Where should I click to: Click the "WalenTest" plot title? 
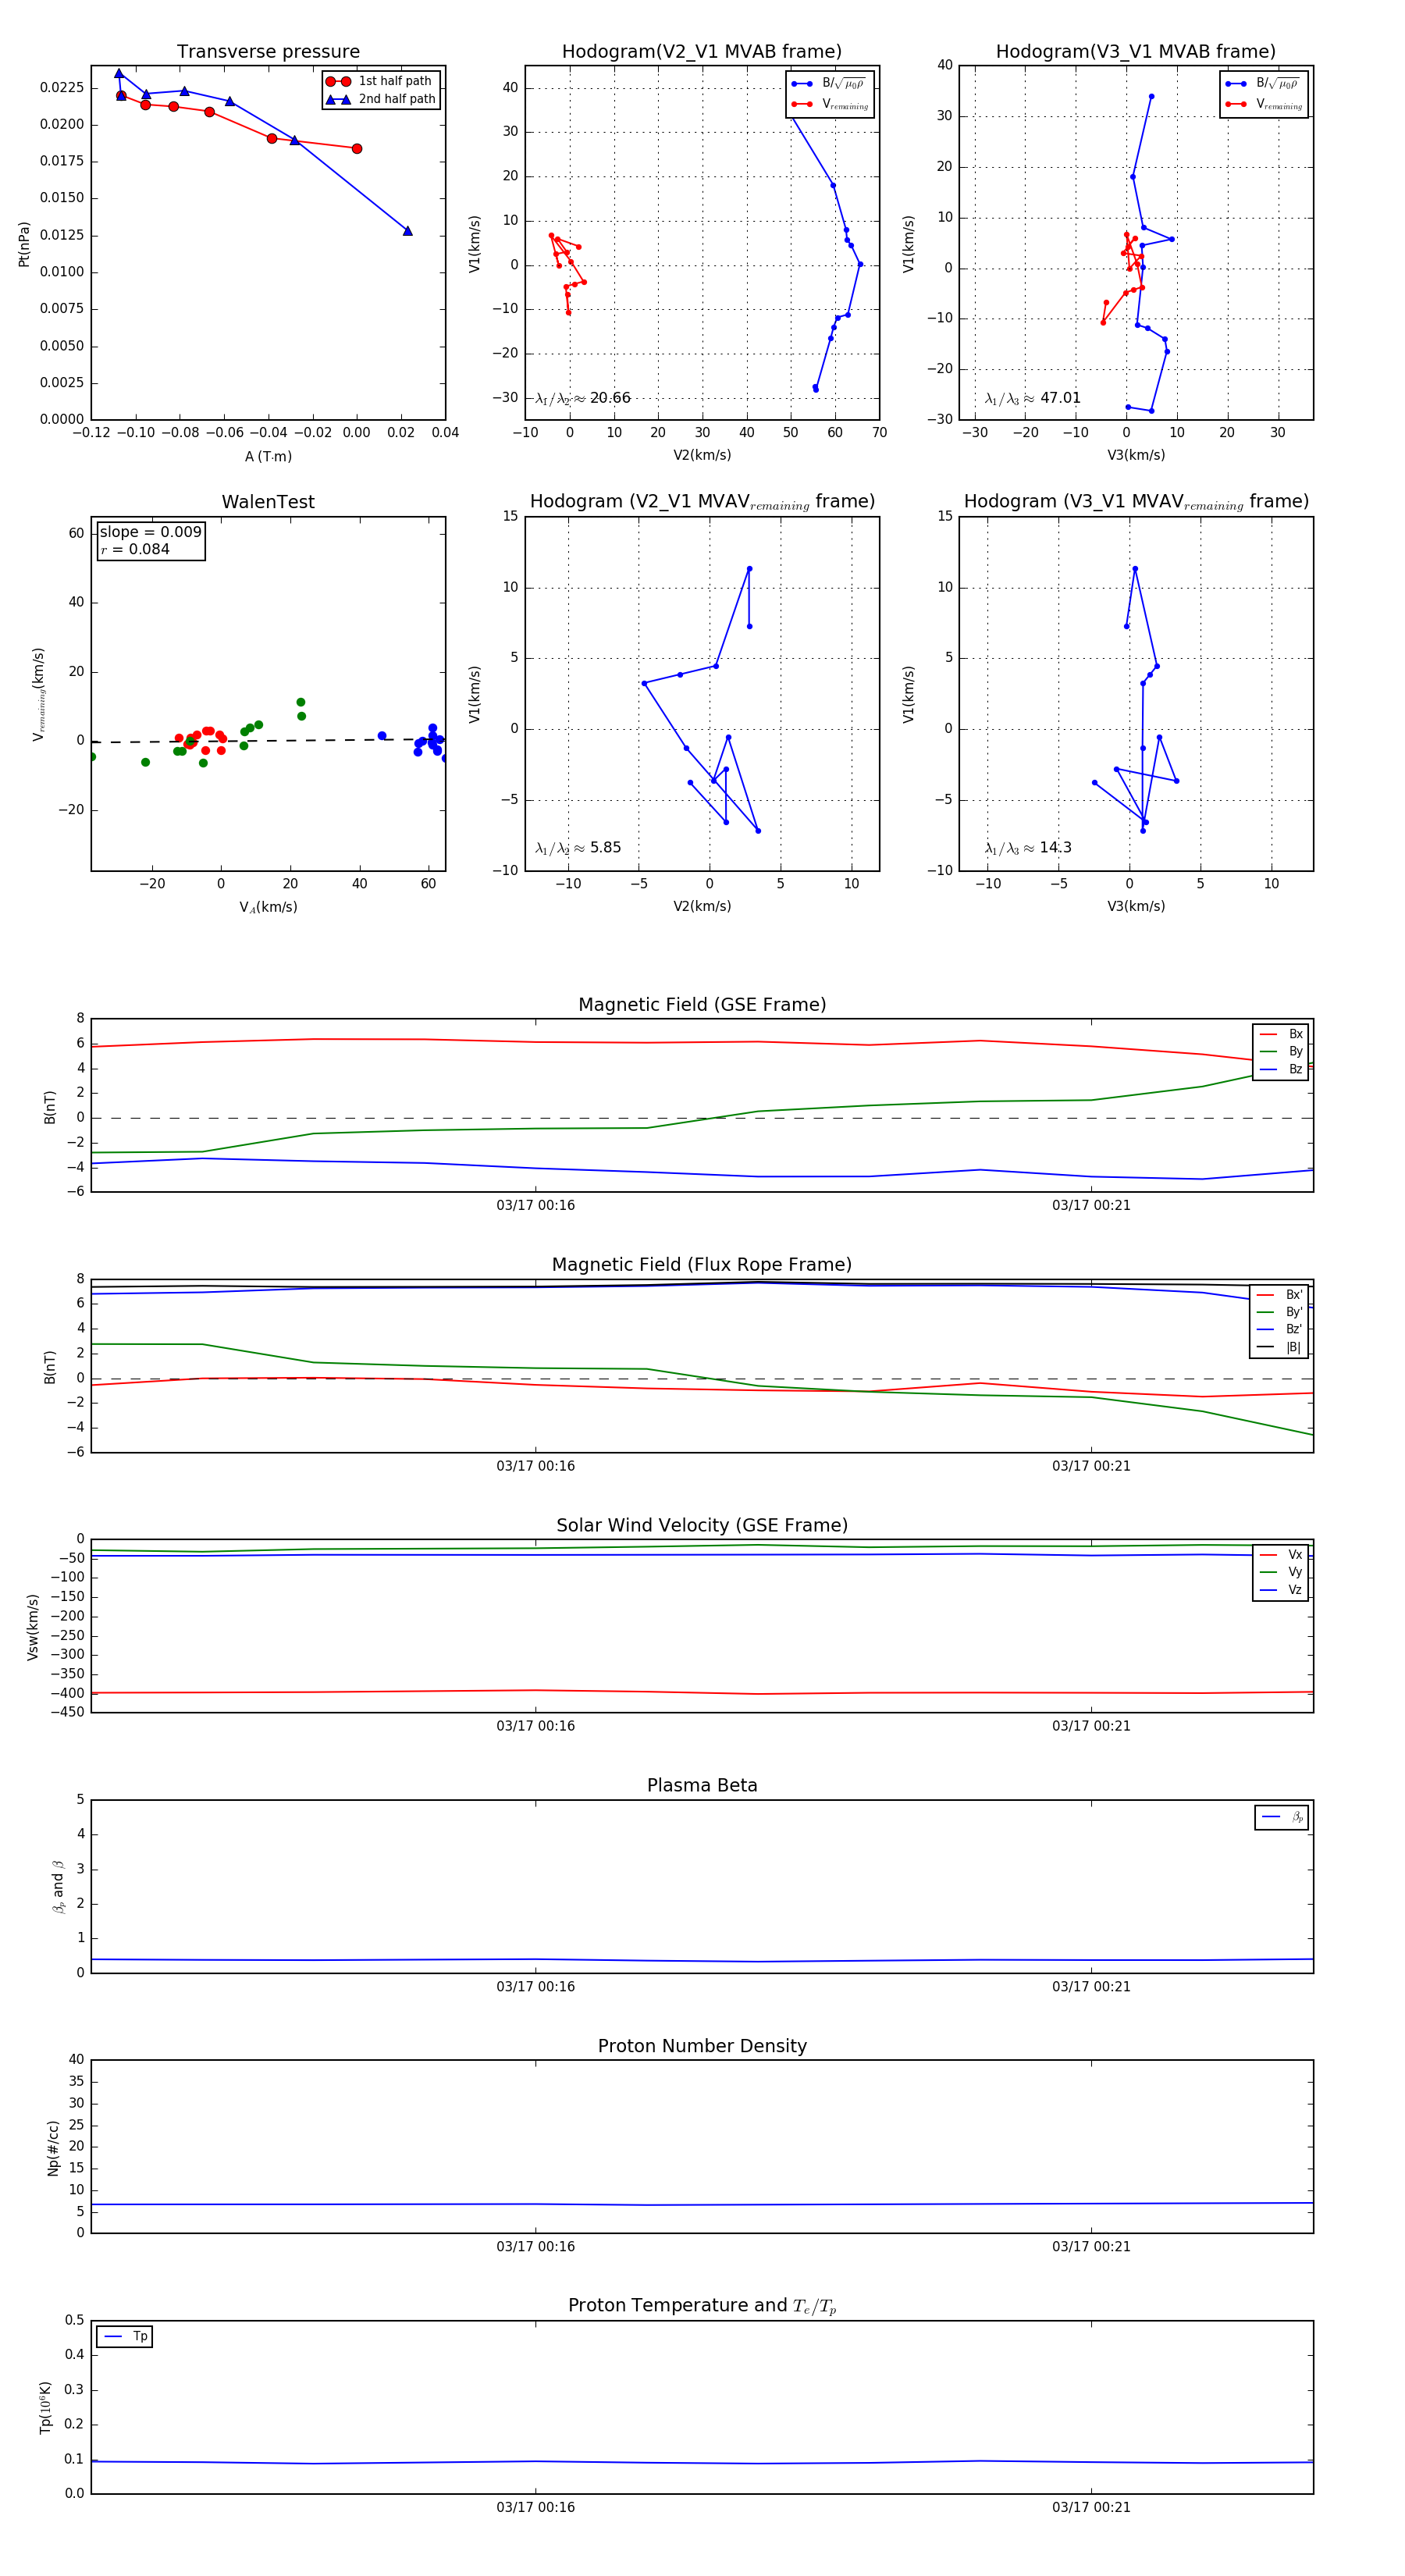(x=268, y=502)
